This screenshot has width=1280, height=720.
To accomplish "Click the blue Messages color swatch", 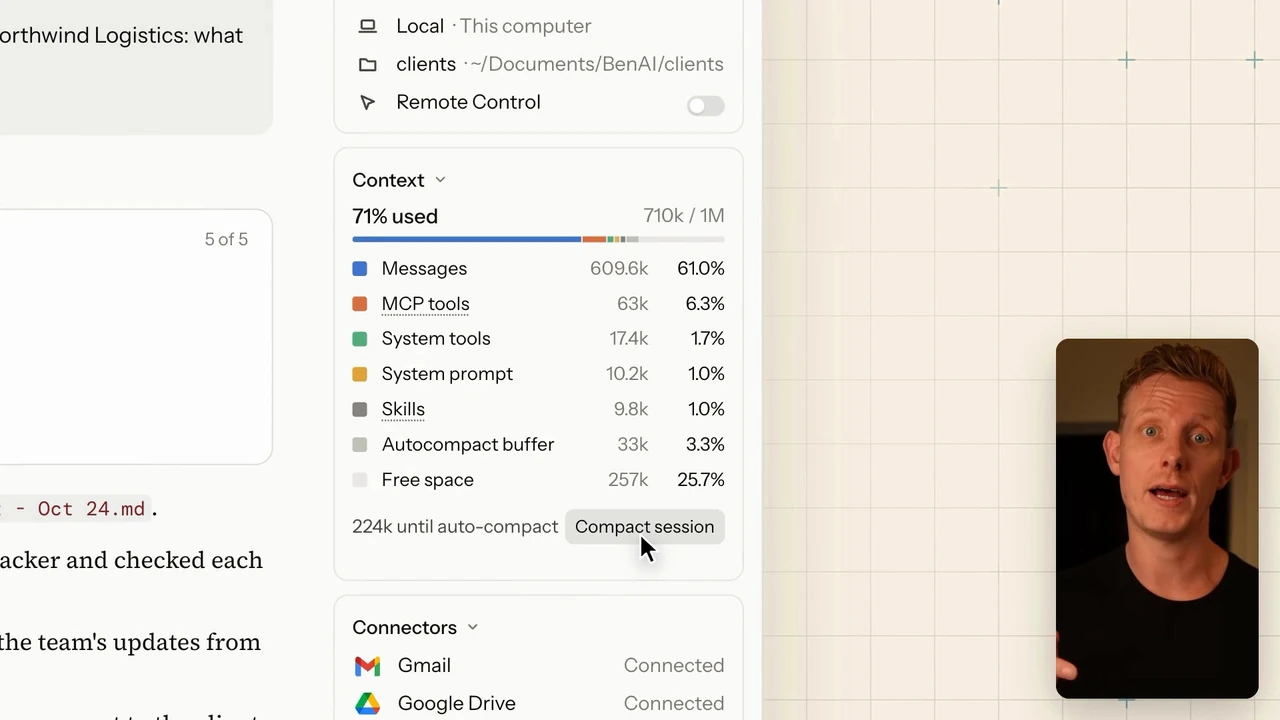I will coord(360,269).
